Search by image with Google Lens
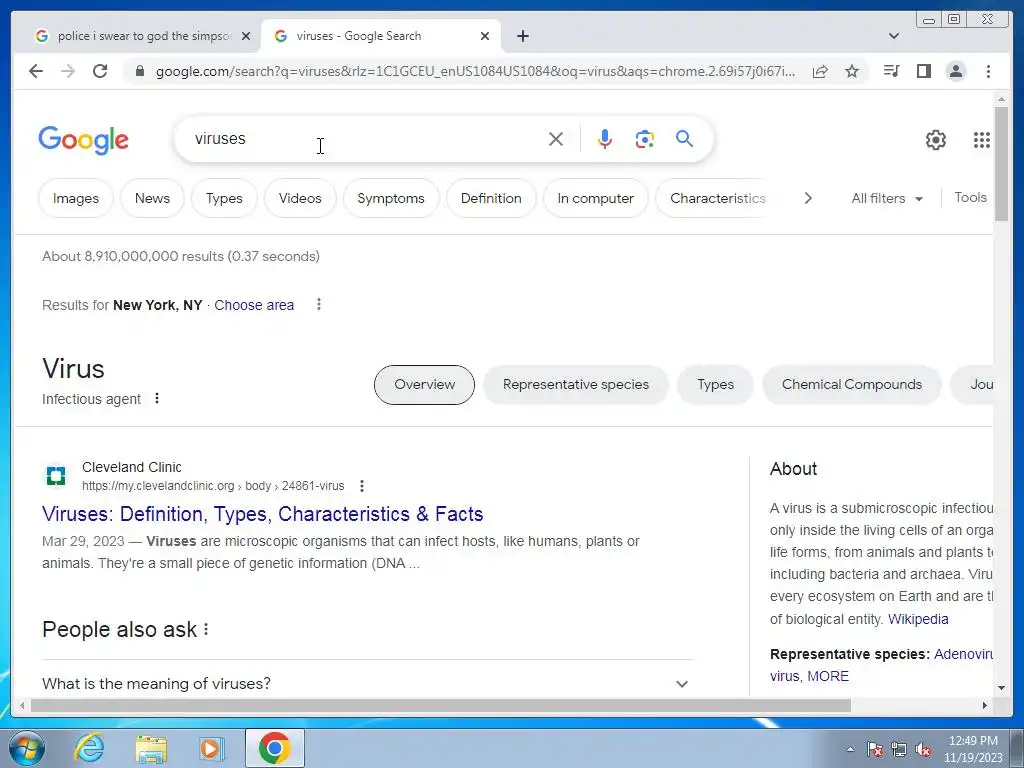Screen dimensions: 1024x768 click(x=645, y=139)
